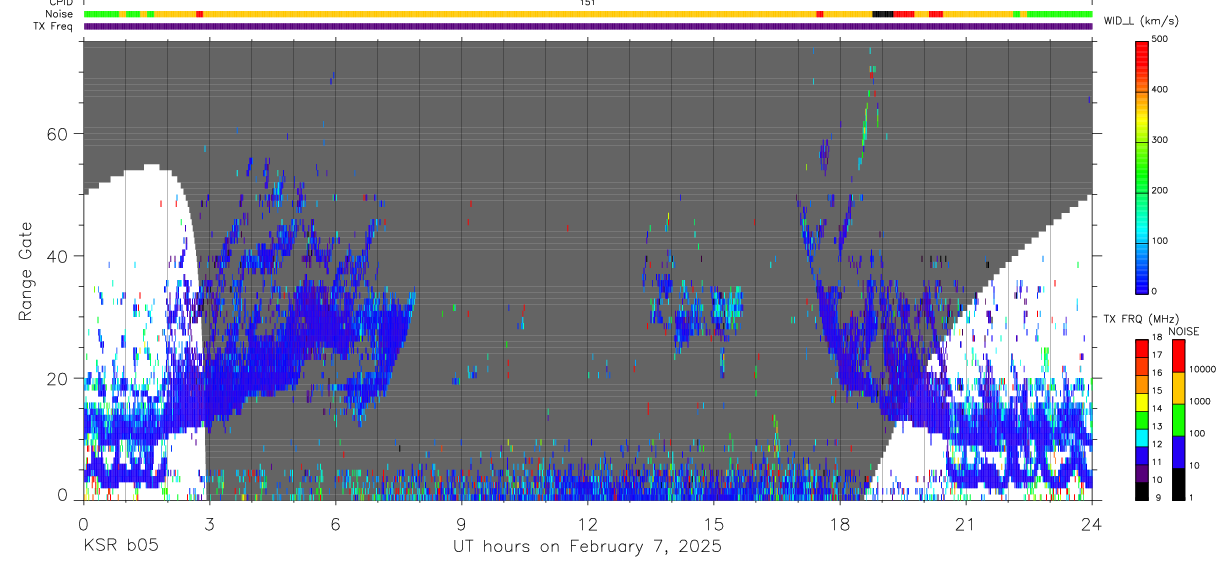
Task: Click the '21' tick on the UT hours axis
Action: [x=965, y=524]
